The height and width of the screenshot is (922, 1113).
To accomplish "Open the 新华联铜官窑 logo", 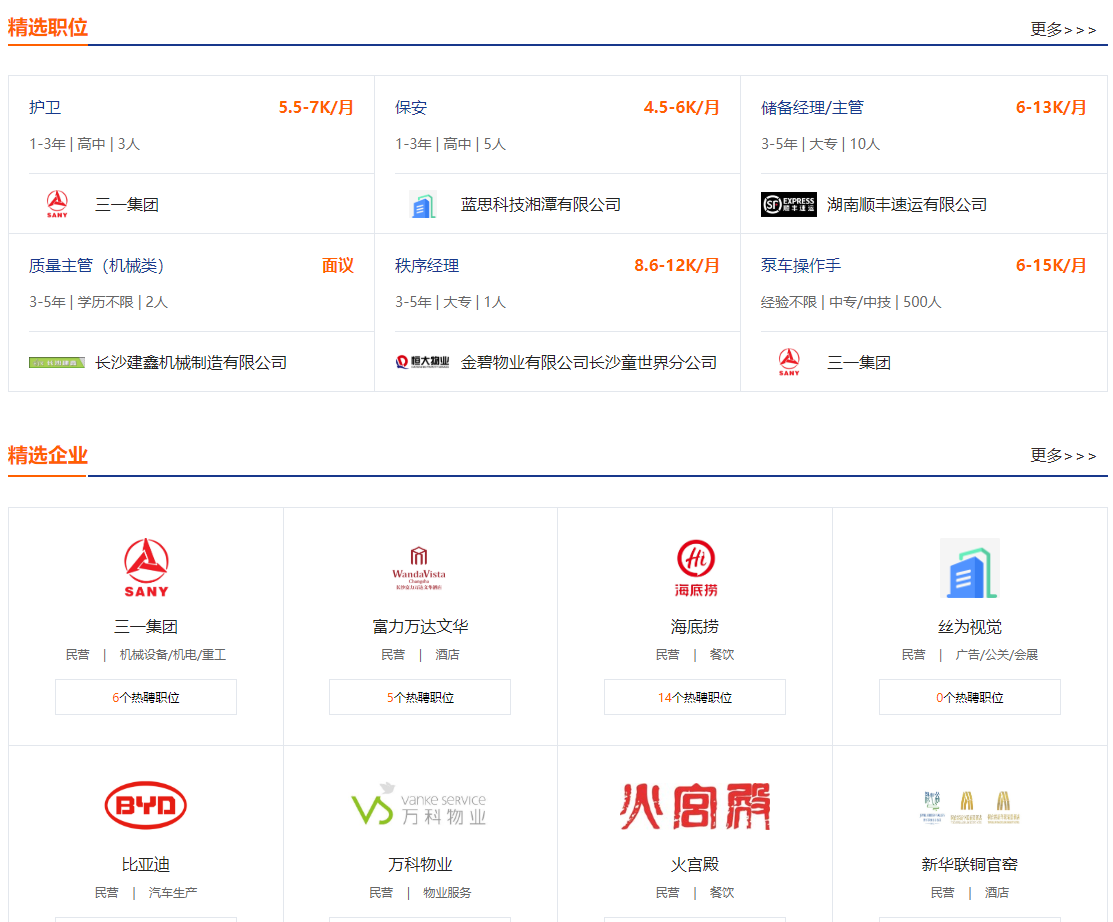I will 970,808.
